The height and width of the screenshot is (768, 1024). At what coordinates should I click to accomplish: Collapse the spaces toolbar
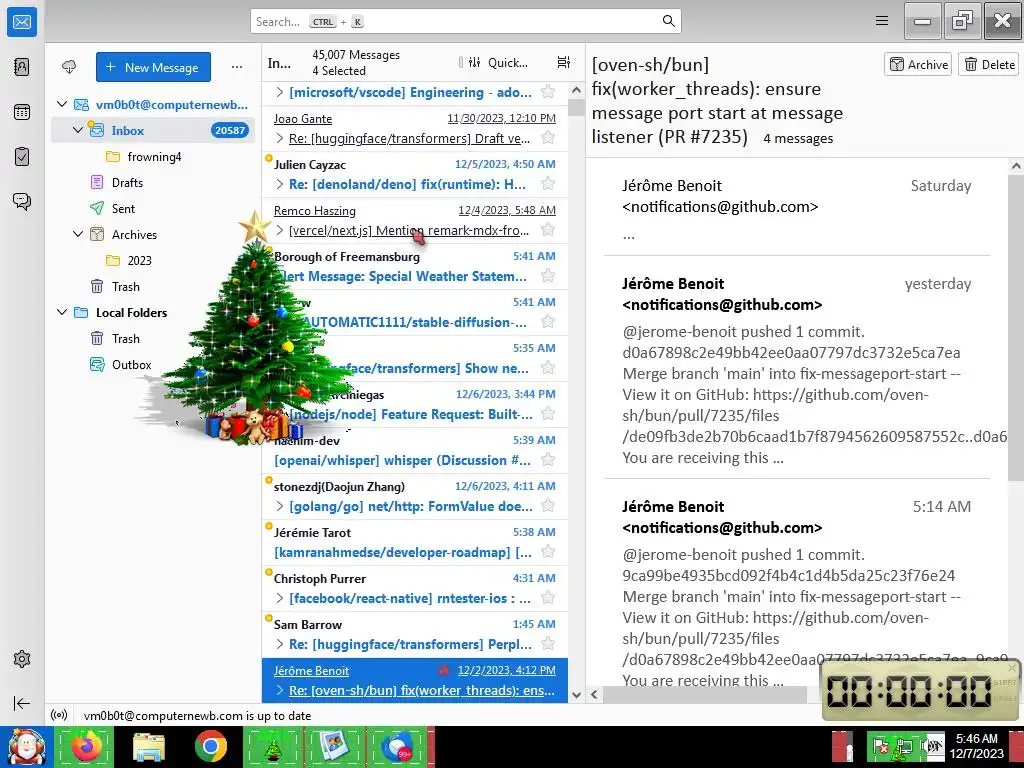[x=22, y=703]
